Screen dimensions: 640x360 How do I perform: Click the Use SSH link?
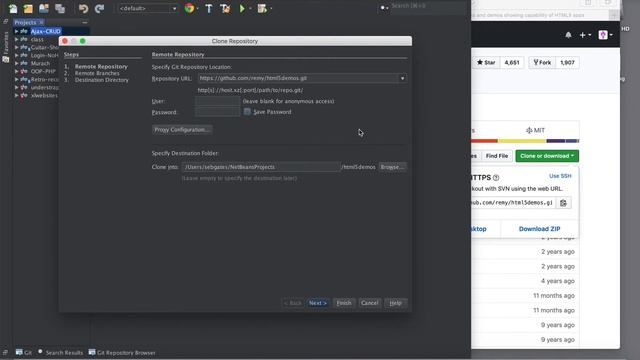(560, 176)
